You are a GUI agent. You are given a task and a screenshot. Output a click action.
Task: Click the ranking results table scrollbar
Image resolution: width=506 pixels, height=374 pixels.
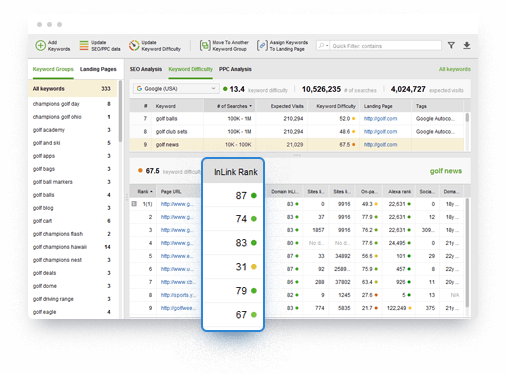tap(467, 253)
